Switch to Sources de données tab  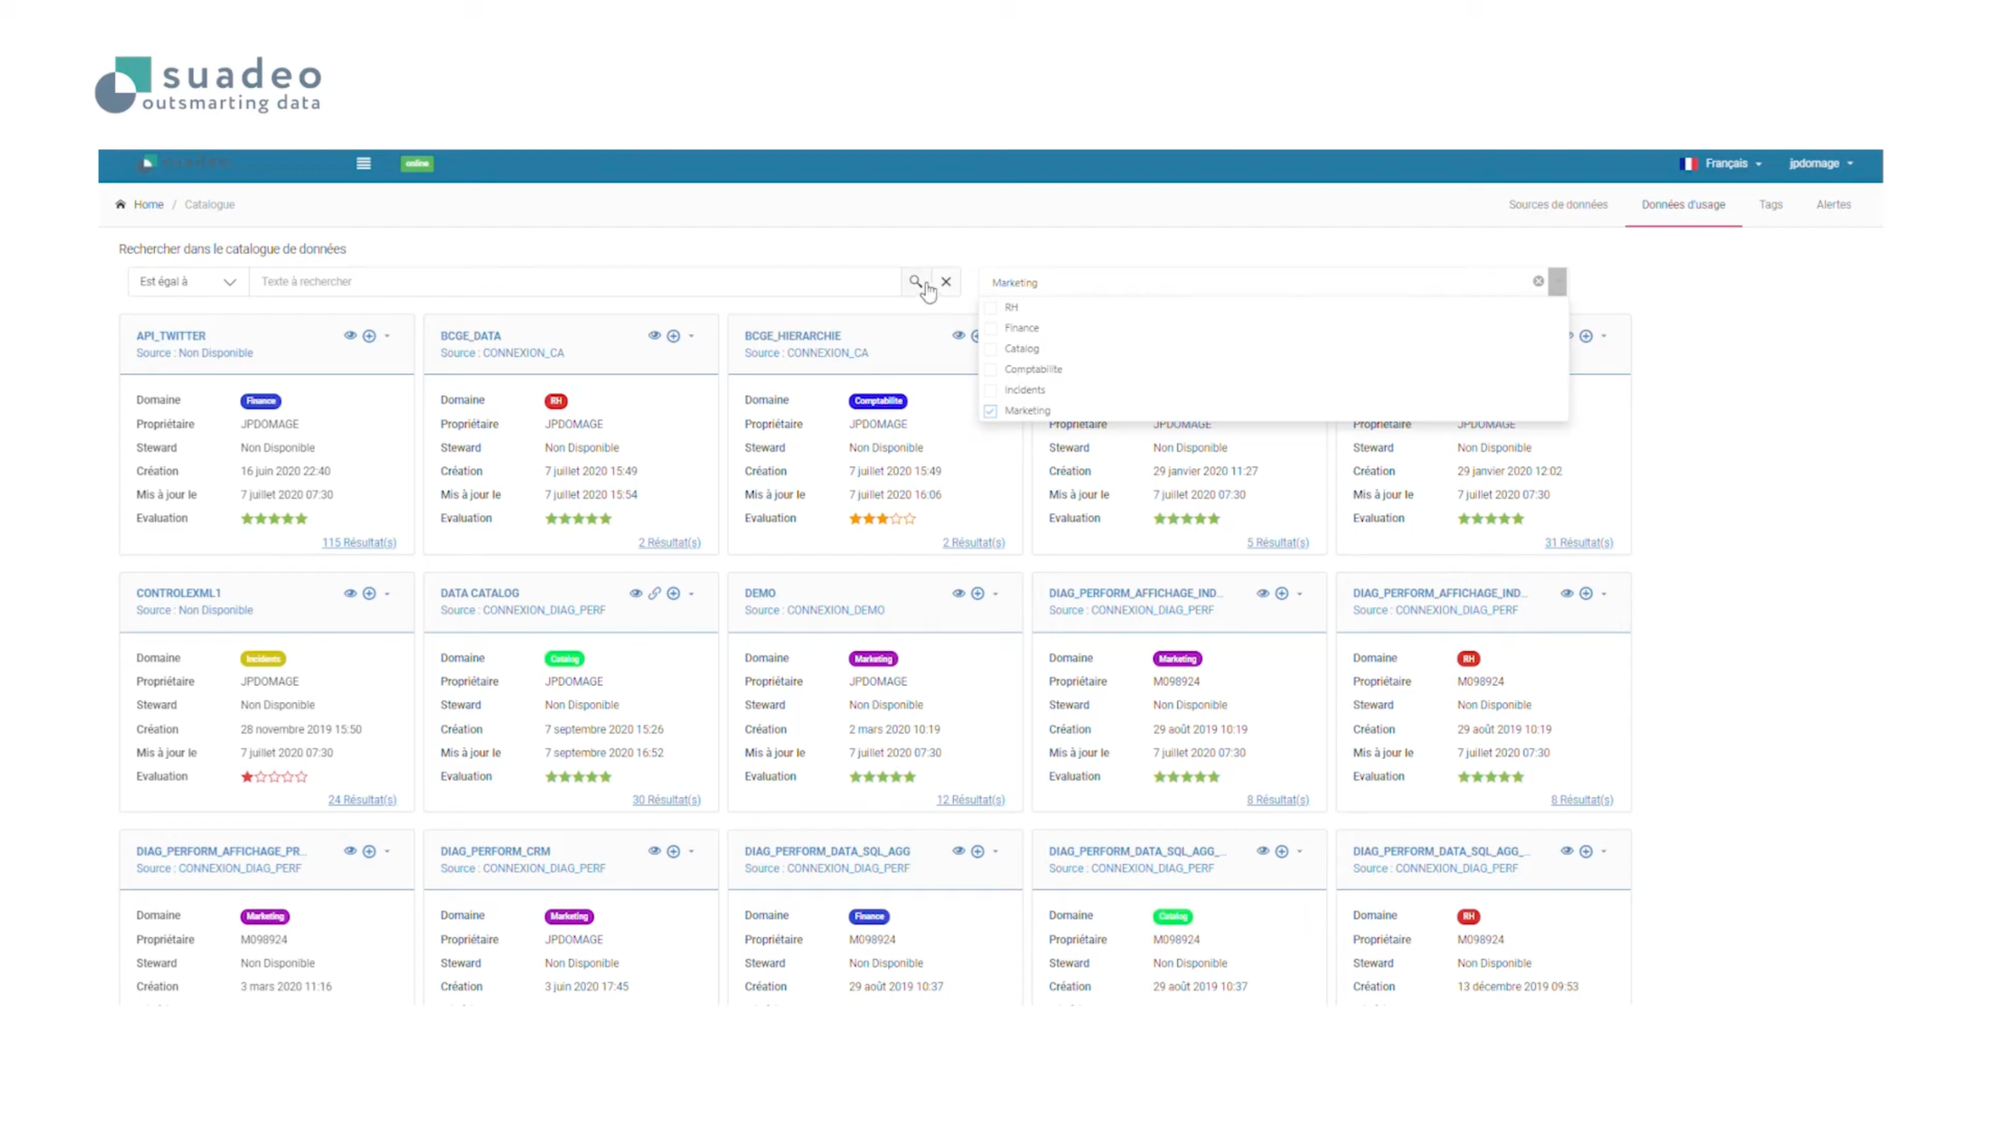(x=1557, y=204)
